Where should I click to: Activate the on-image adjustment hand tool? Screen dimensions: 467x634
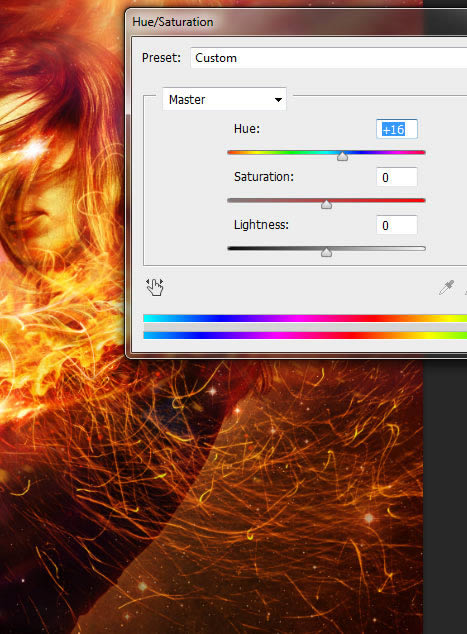155,287
